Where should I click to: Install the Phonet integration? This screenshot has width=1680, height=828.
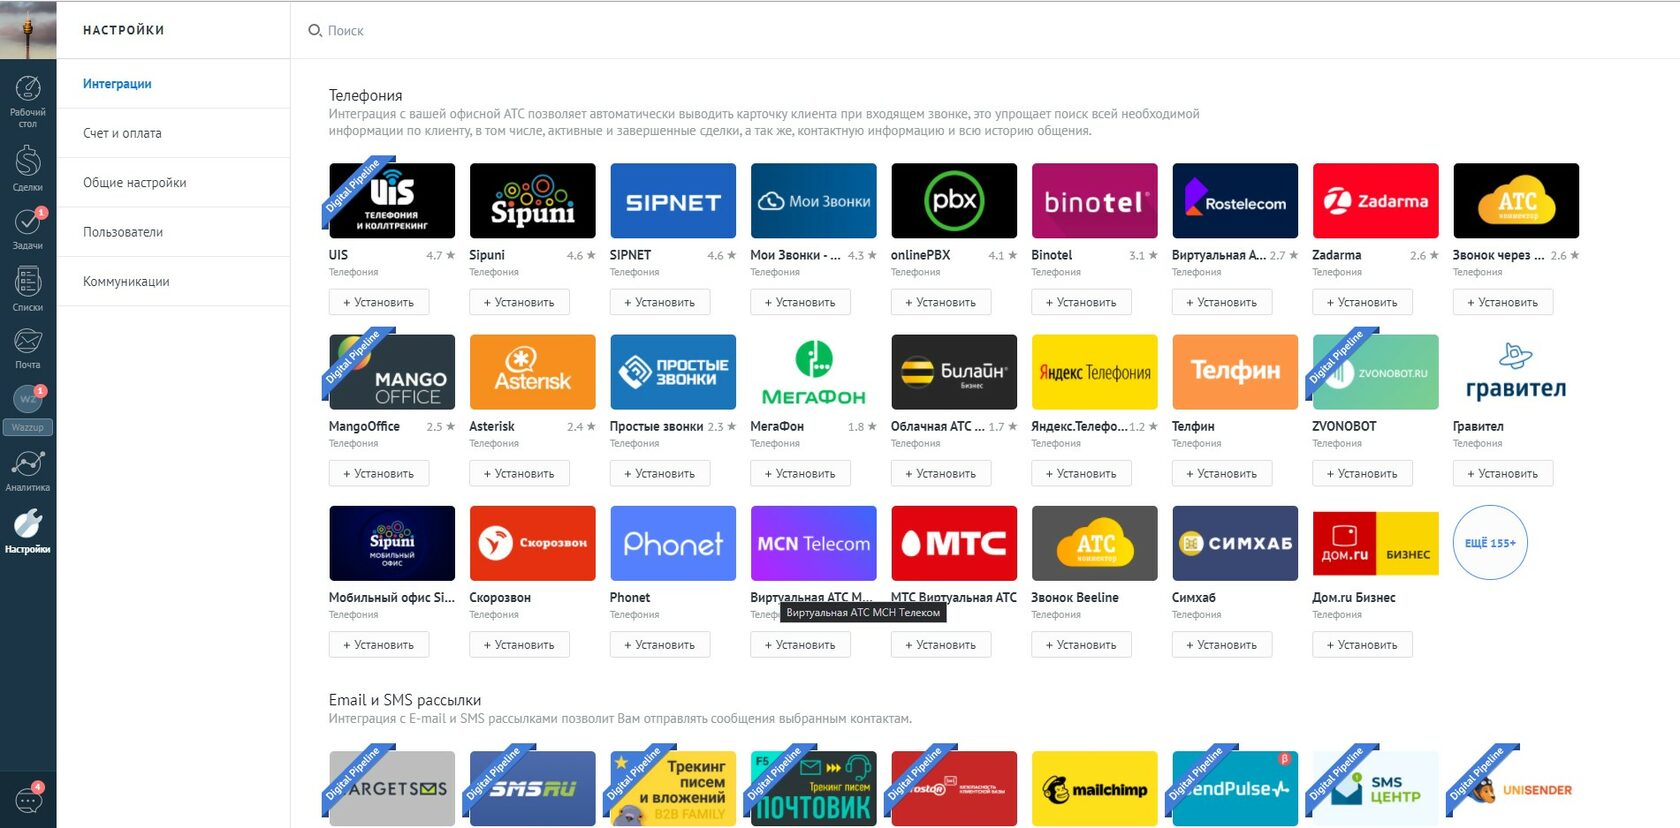(660, 645)
